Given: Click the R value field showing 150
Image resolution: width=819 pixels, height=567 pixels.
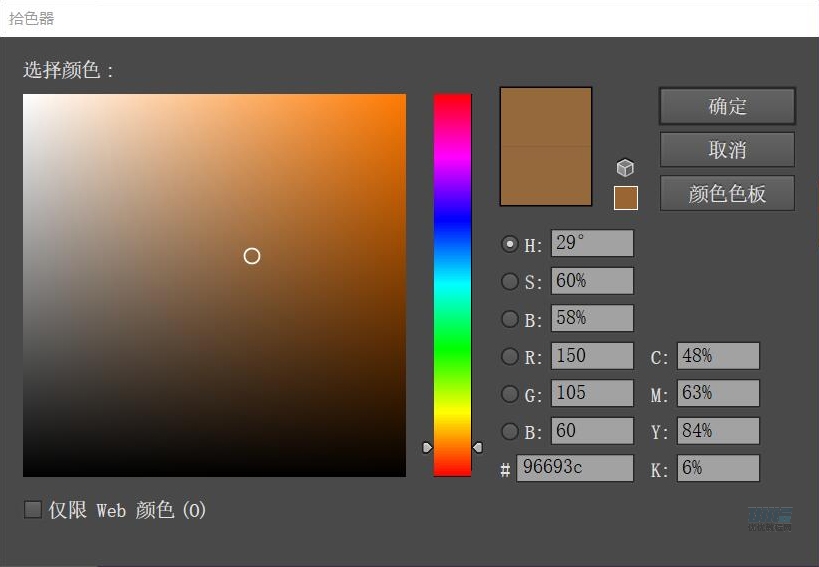Looking at the screenshot, I should (x=591, y=356).
